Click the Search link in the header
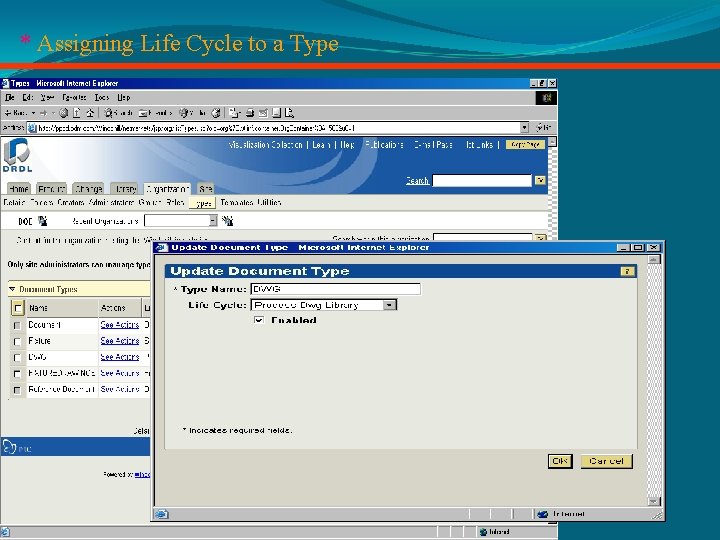720x540 pixels. pyautogui.click(x=417, y=180)
